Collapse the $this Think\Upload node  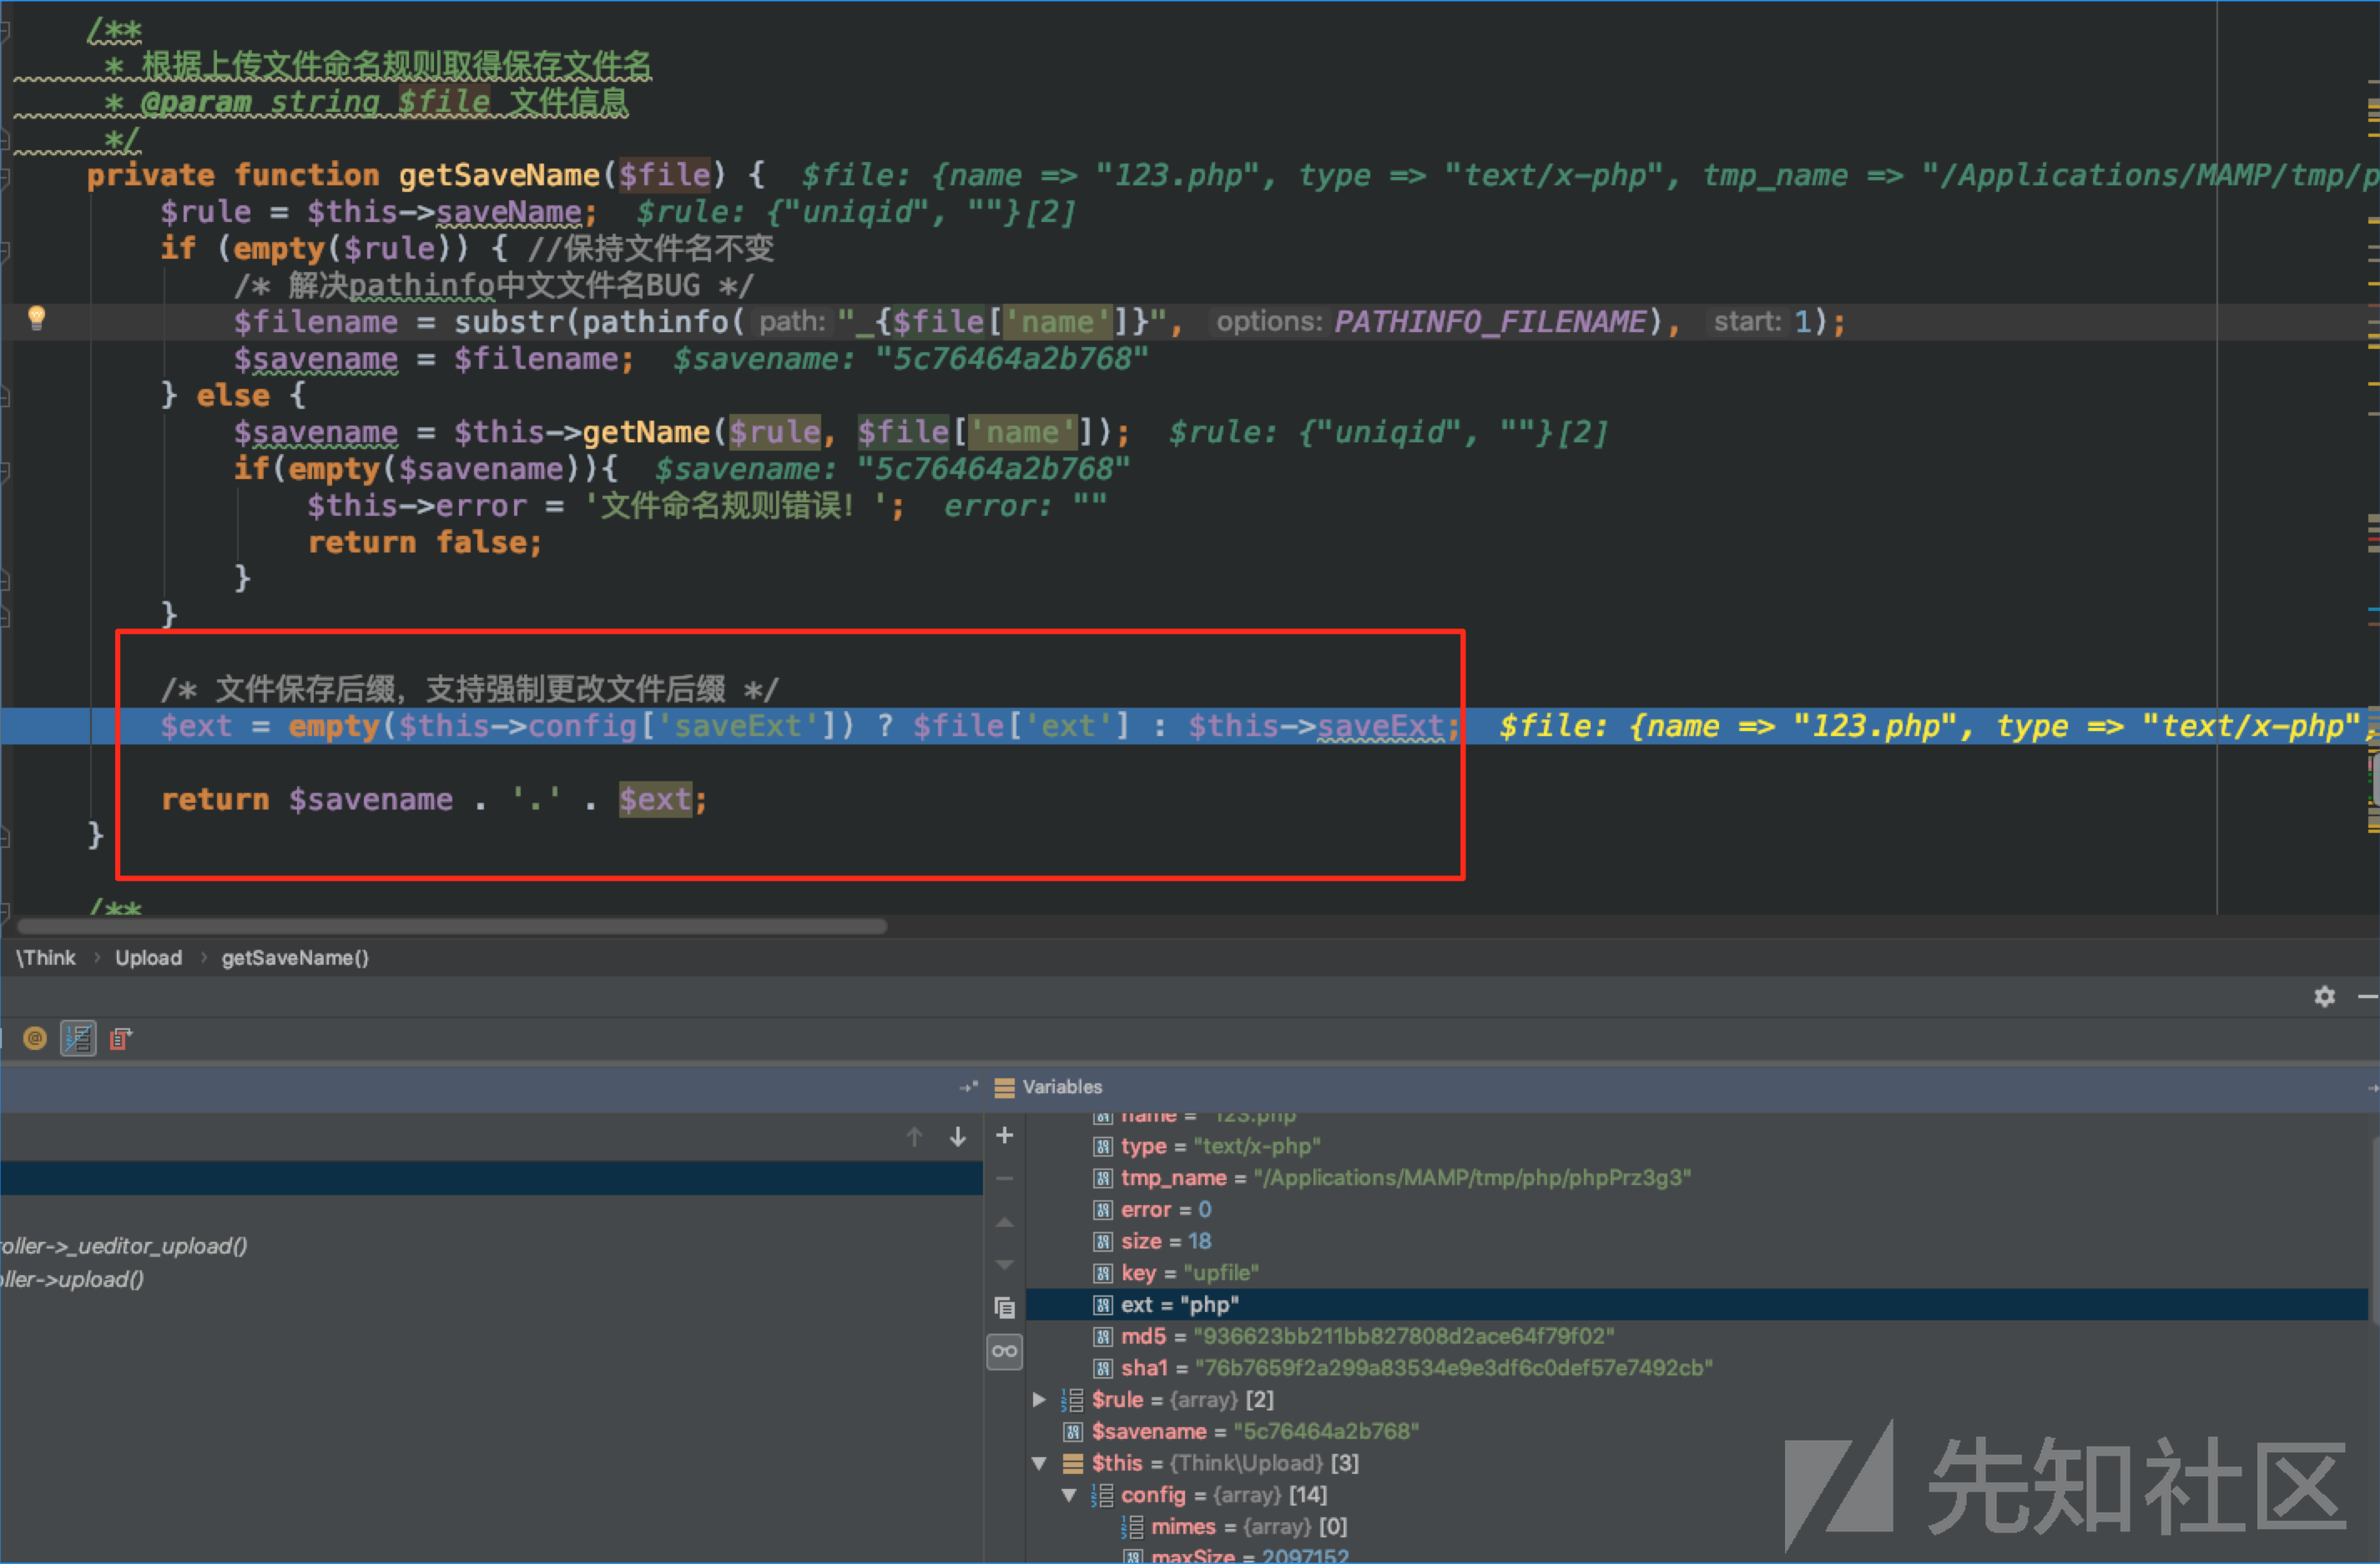click(x=1040, y=1464)
